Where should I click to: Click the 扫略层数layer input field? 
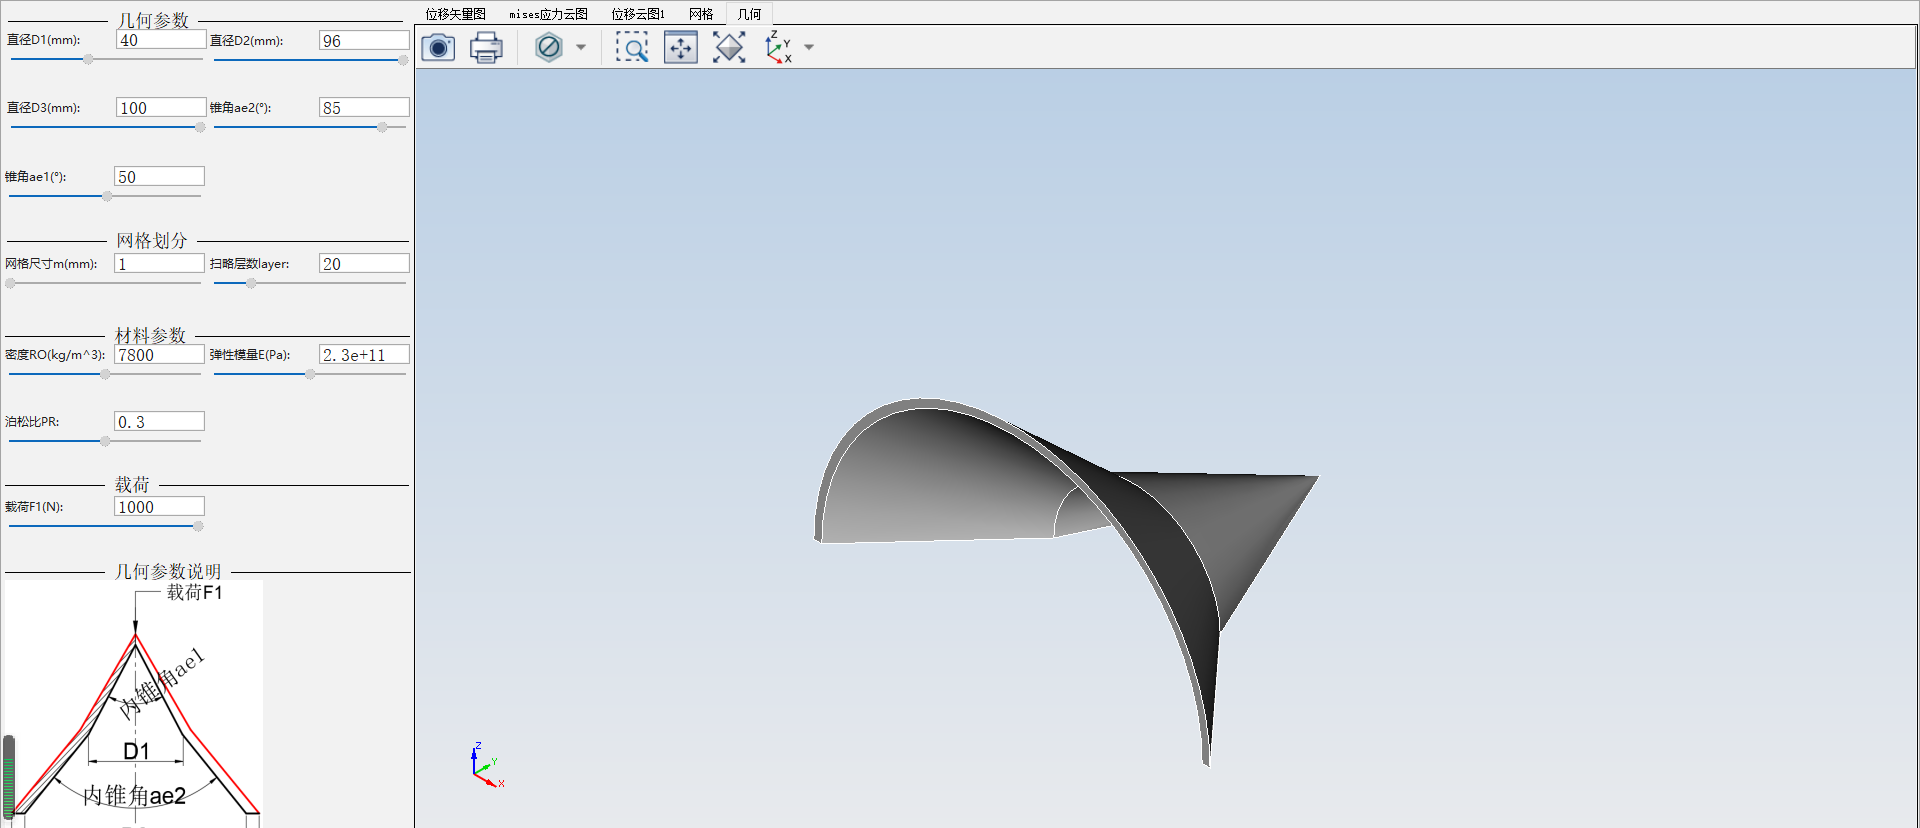click(x=364, y=263)
